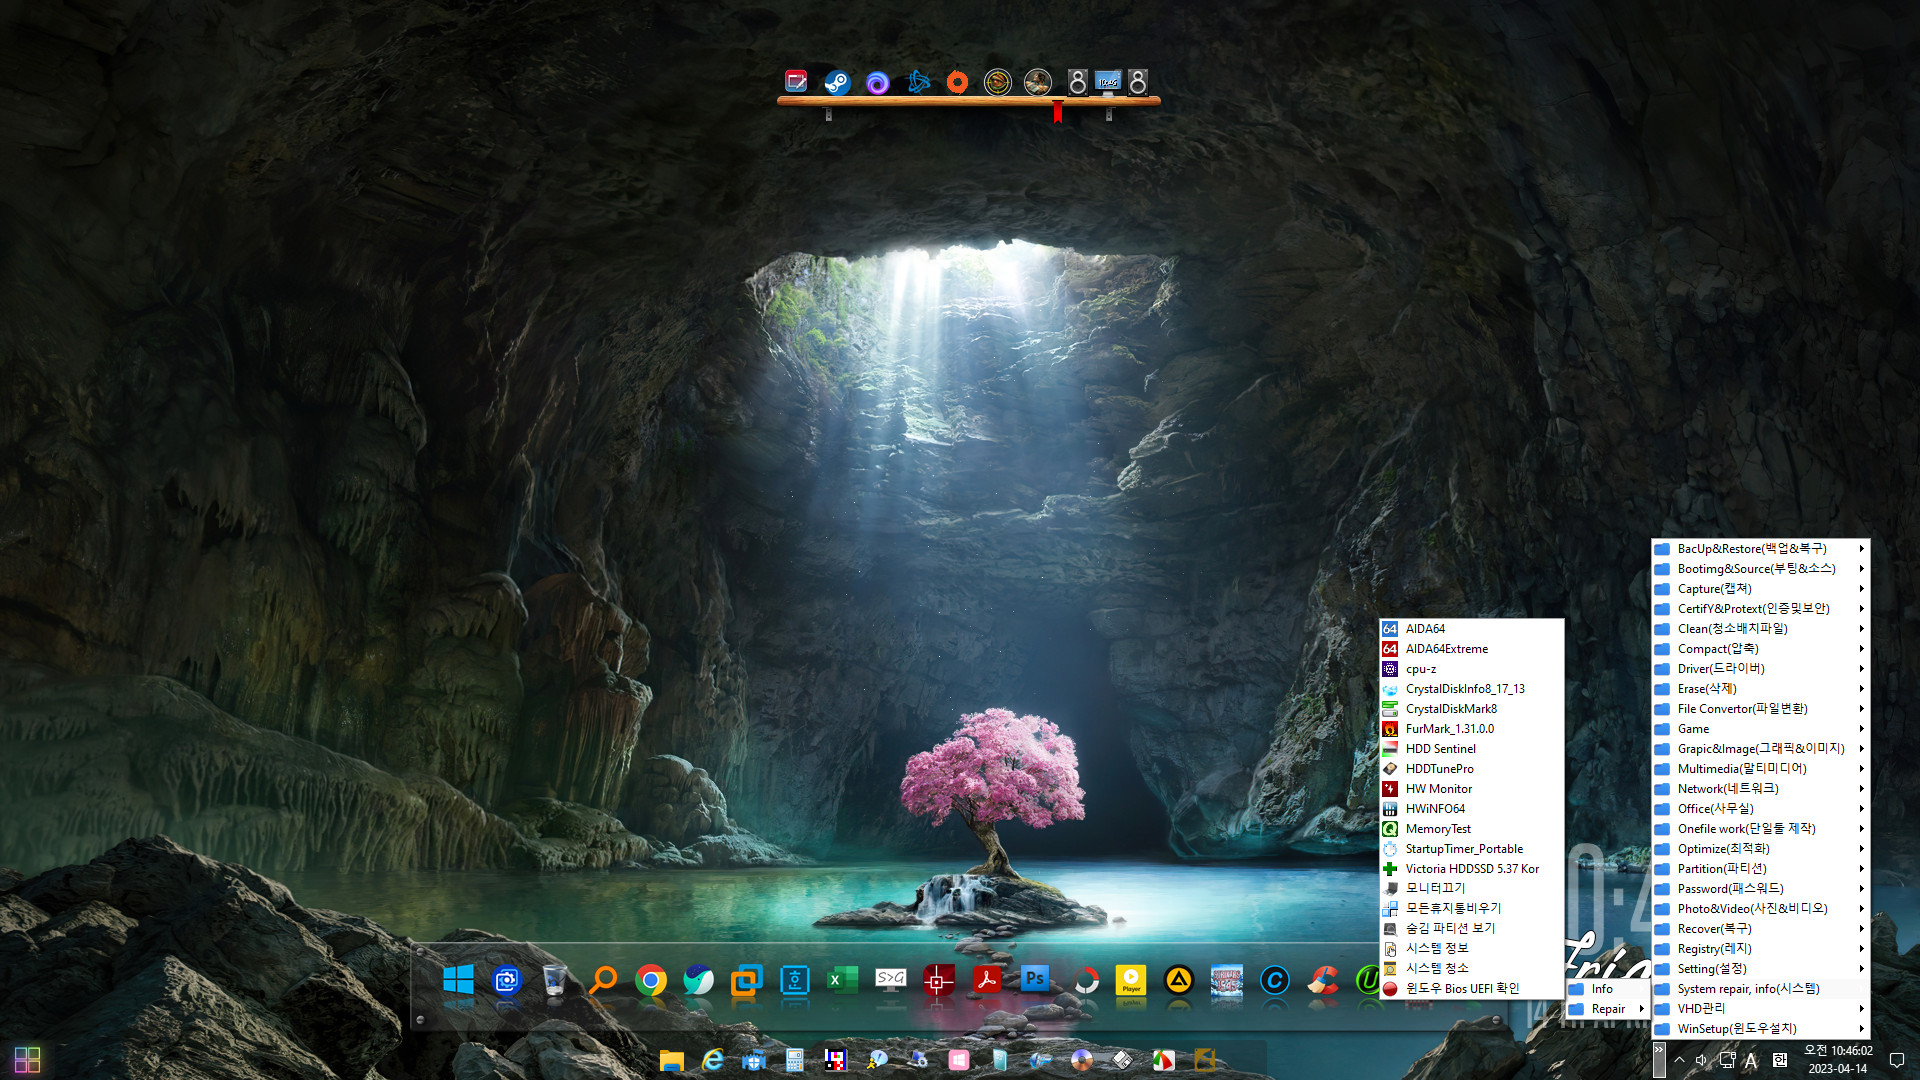Open Internet Explorer on the taskbar

pos(713,1060)
